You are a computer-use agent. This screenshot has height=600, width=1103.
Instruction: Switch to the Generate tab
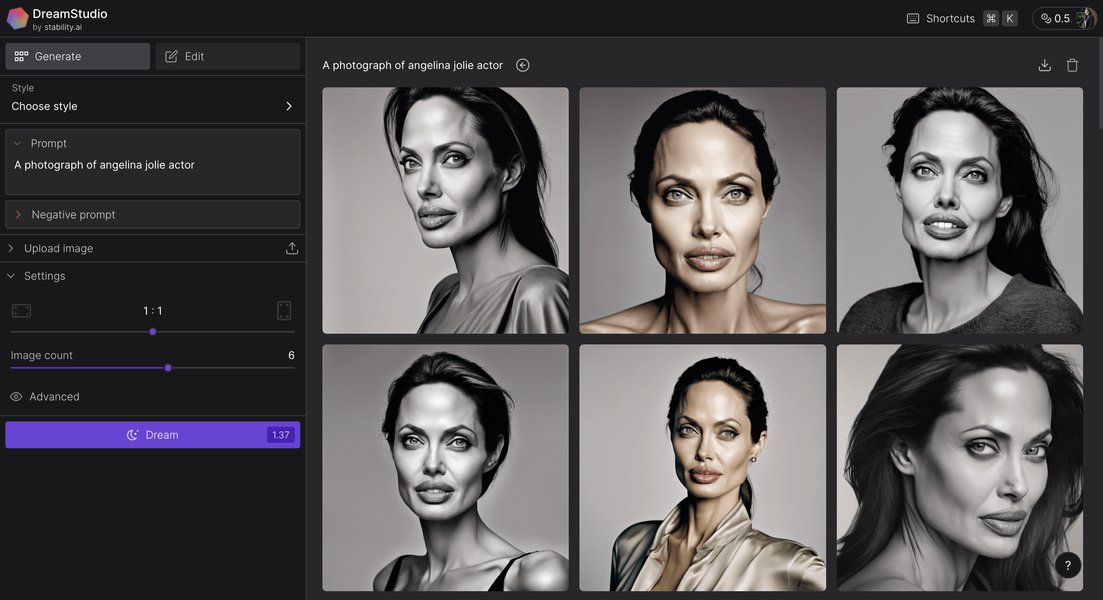pyautogui.click(x=77, y=56)
